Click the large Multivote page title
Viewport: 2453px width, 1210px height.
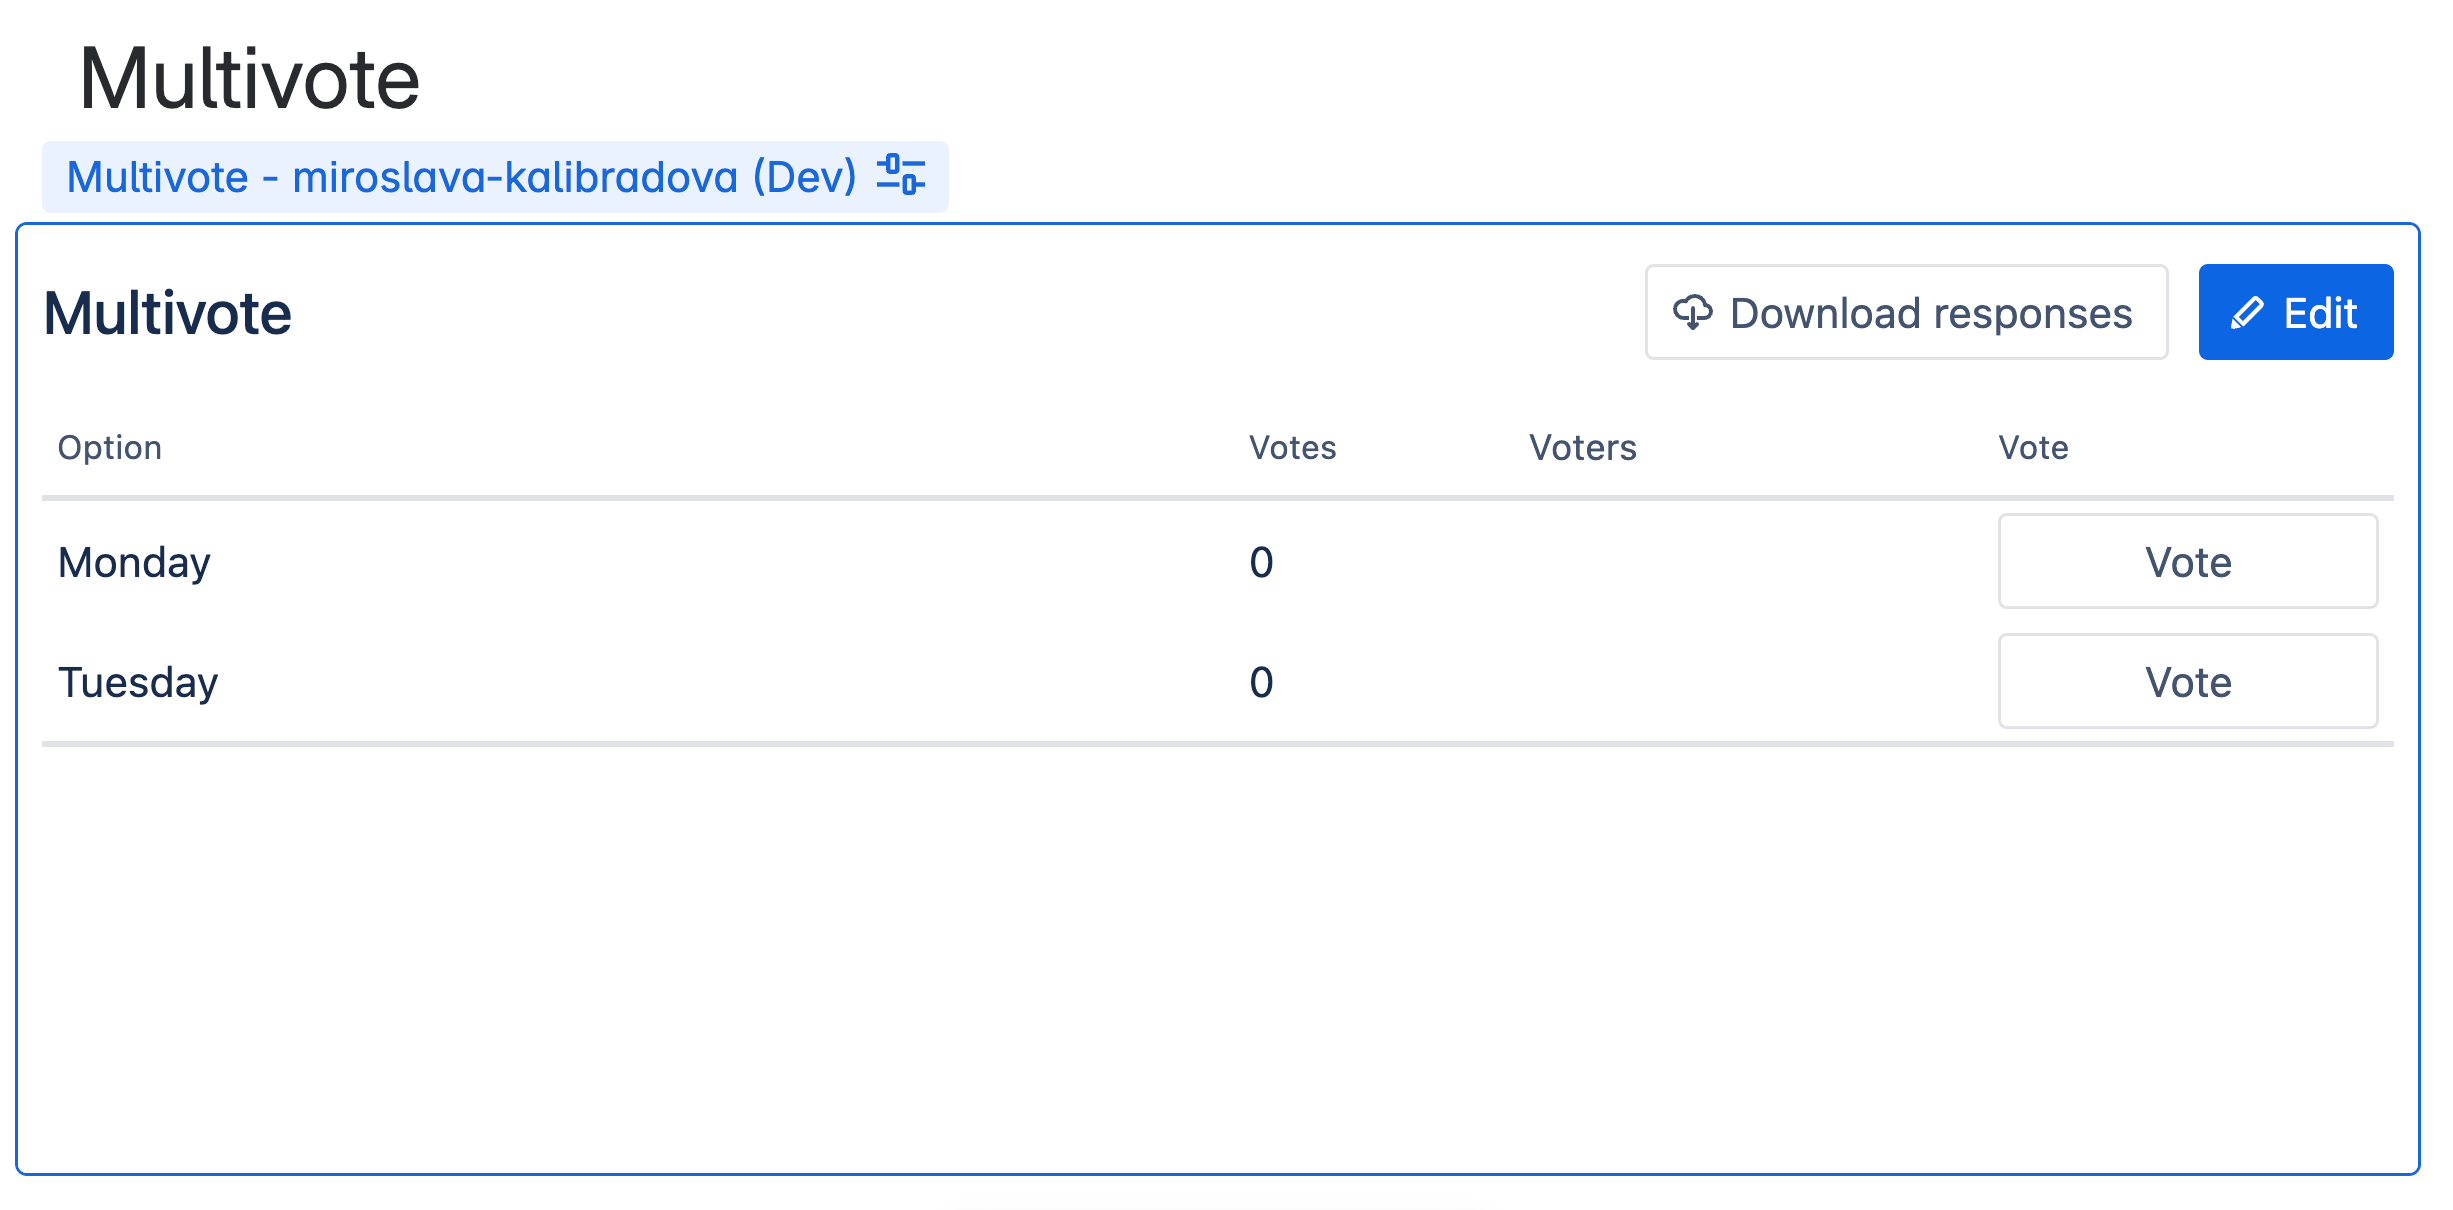pos(249,79)
